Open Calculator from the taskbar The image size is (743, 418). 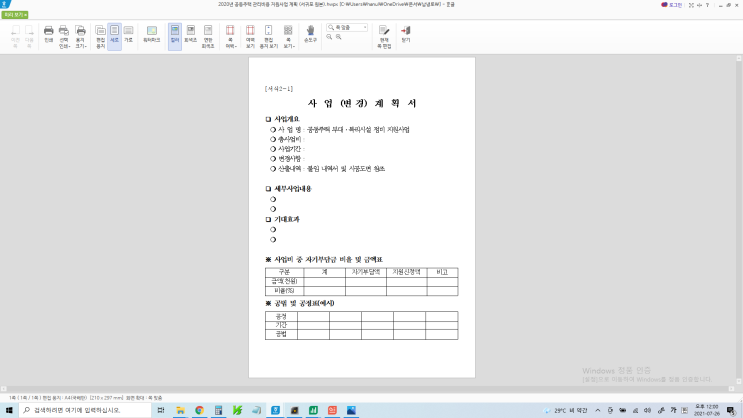[x=218, y=410]
